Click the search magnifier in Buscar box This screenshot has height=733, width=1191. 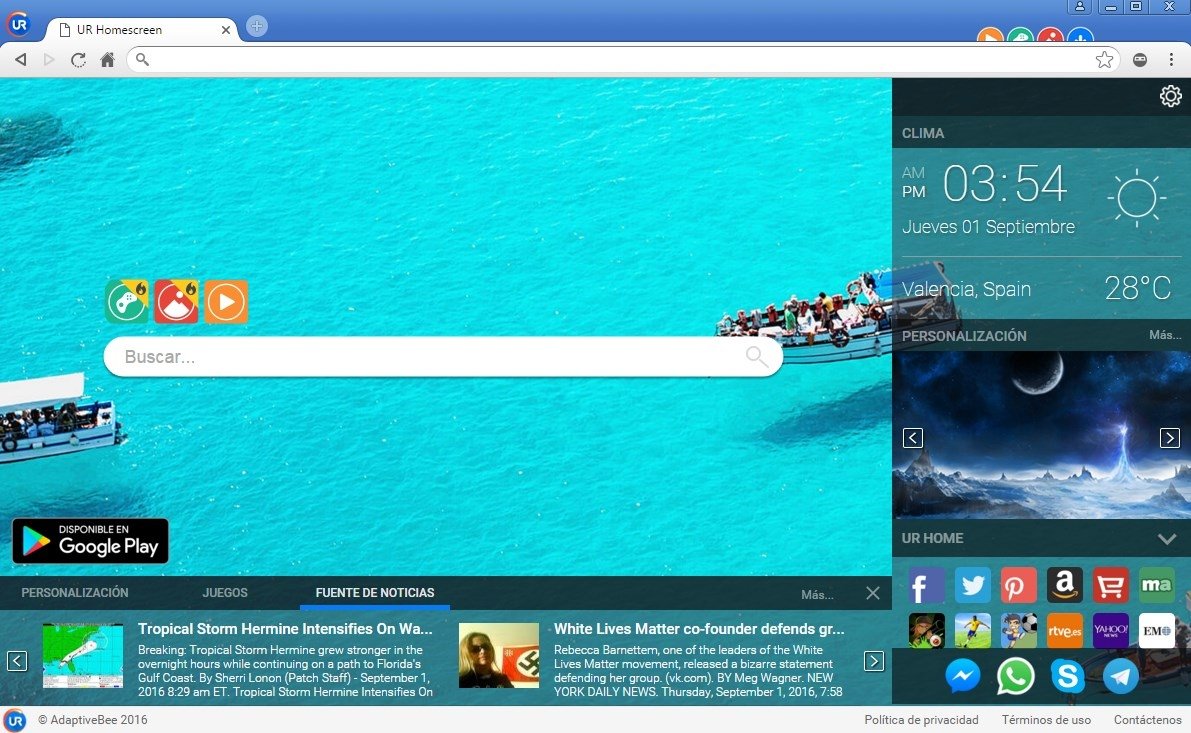point(757,355)
